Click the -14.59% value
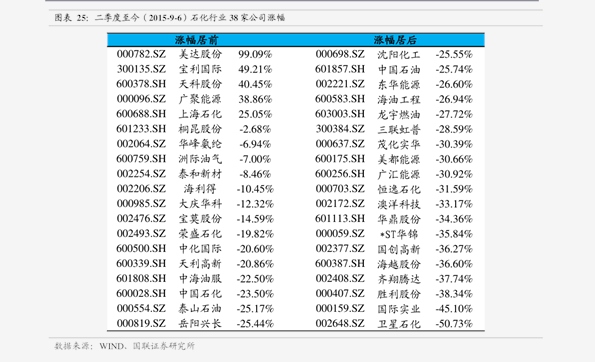Screen dimensions: 595x362 coord(255,219)
